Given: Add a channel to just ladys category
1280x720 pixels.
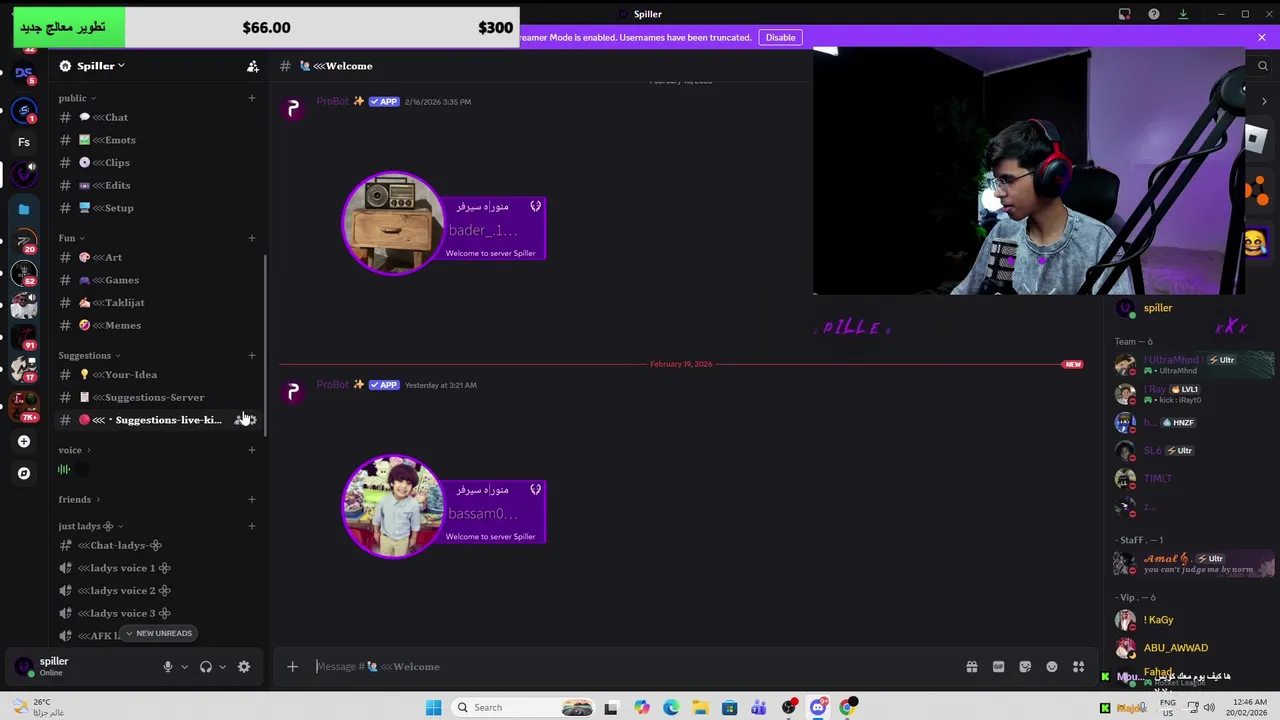Looking at the screenshot, I should pyautogui.click(x=252, y=526).
